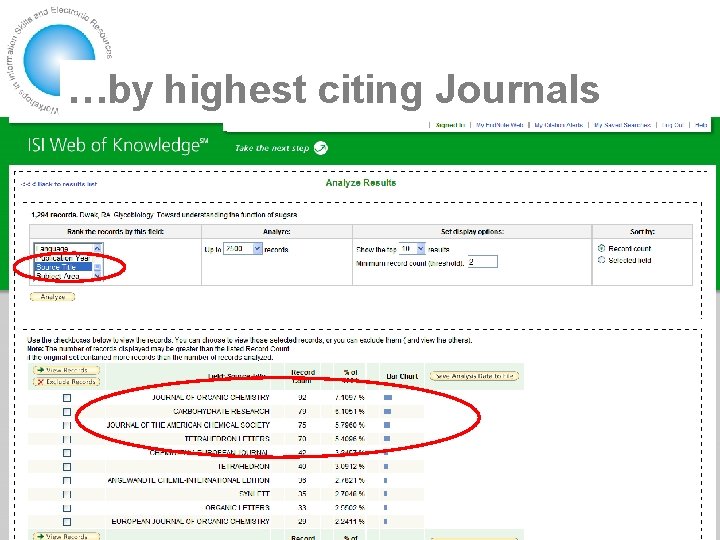The height and width of the screenshot is (540, 720).
Task: Click the CARBOHYDRATE RESEARCH source title
Action: pos(221,411)
